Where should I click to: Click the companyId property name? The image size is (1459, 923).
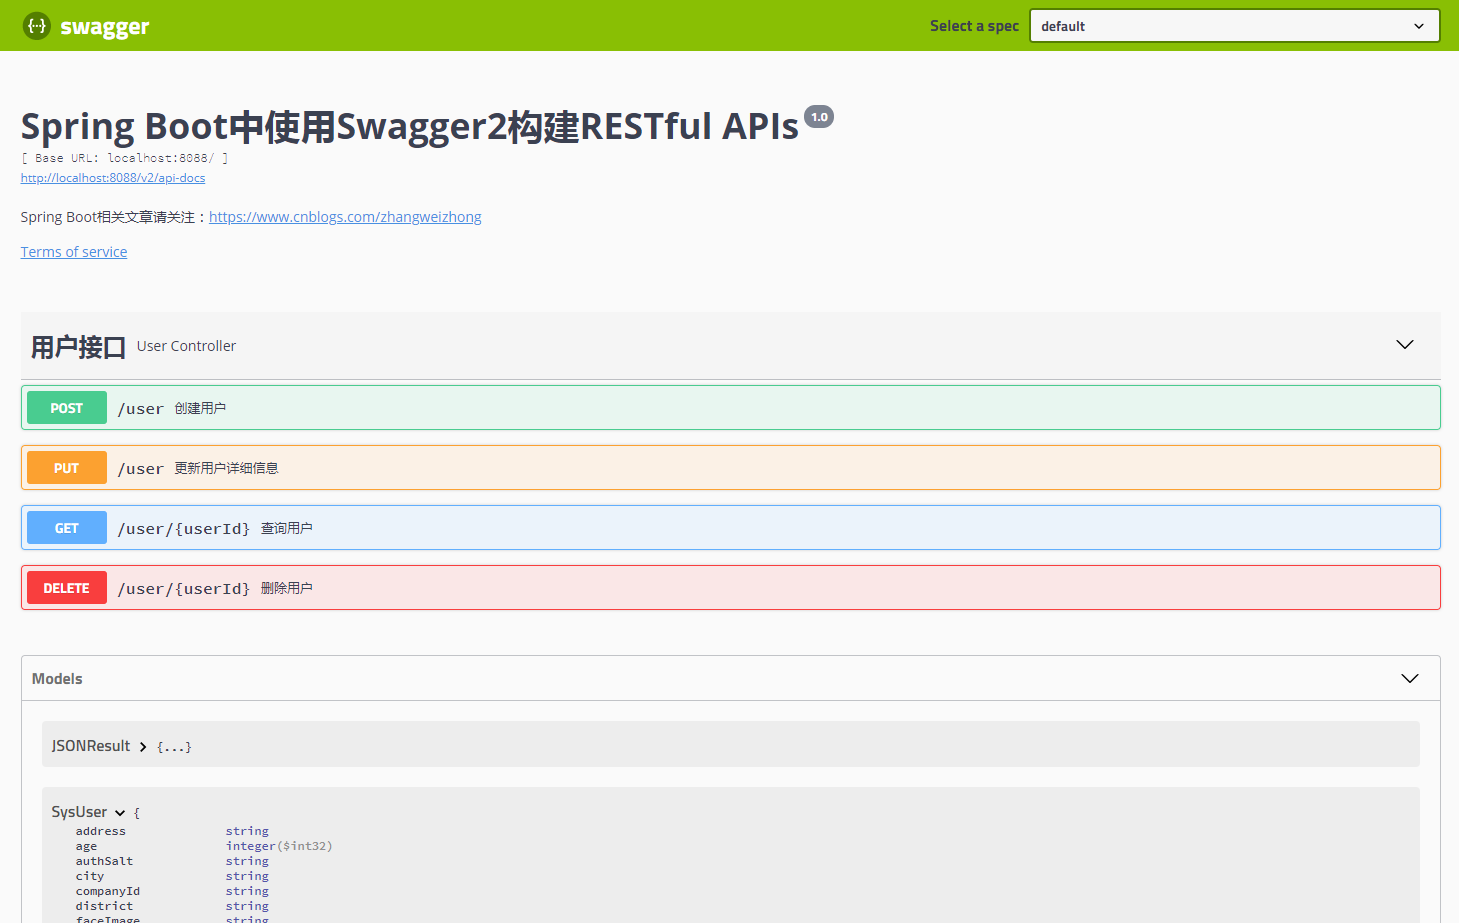pyautogui.click(x=108, y=891)
